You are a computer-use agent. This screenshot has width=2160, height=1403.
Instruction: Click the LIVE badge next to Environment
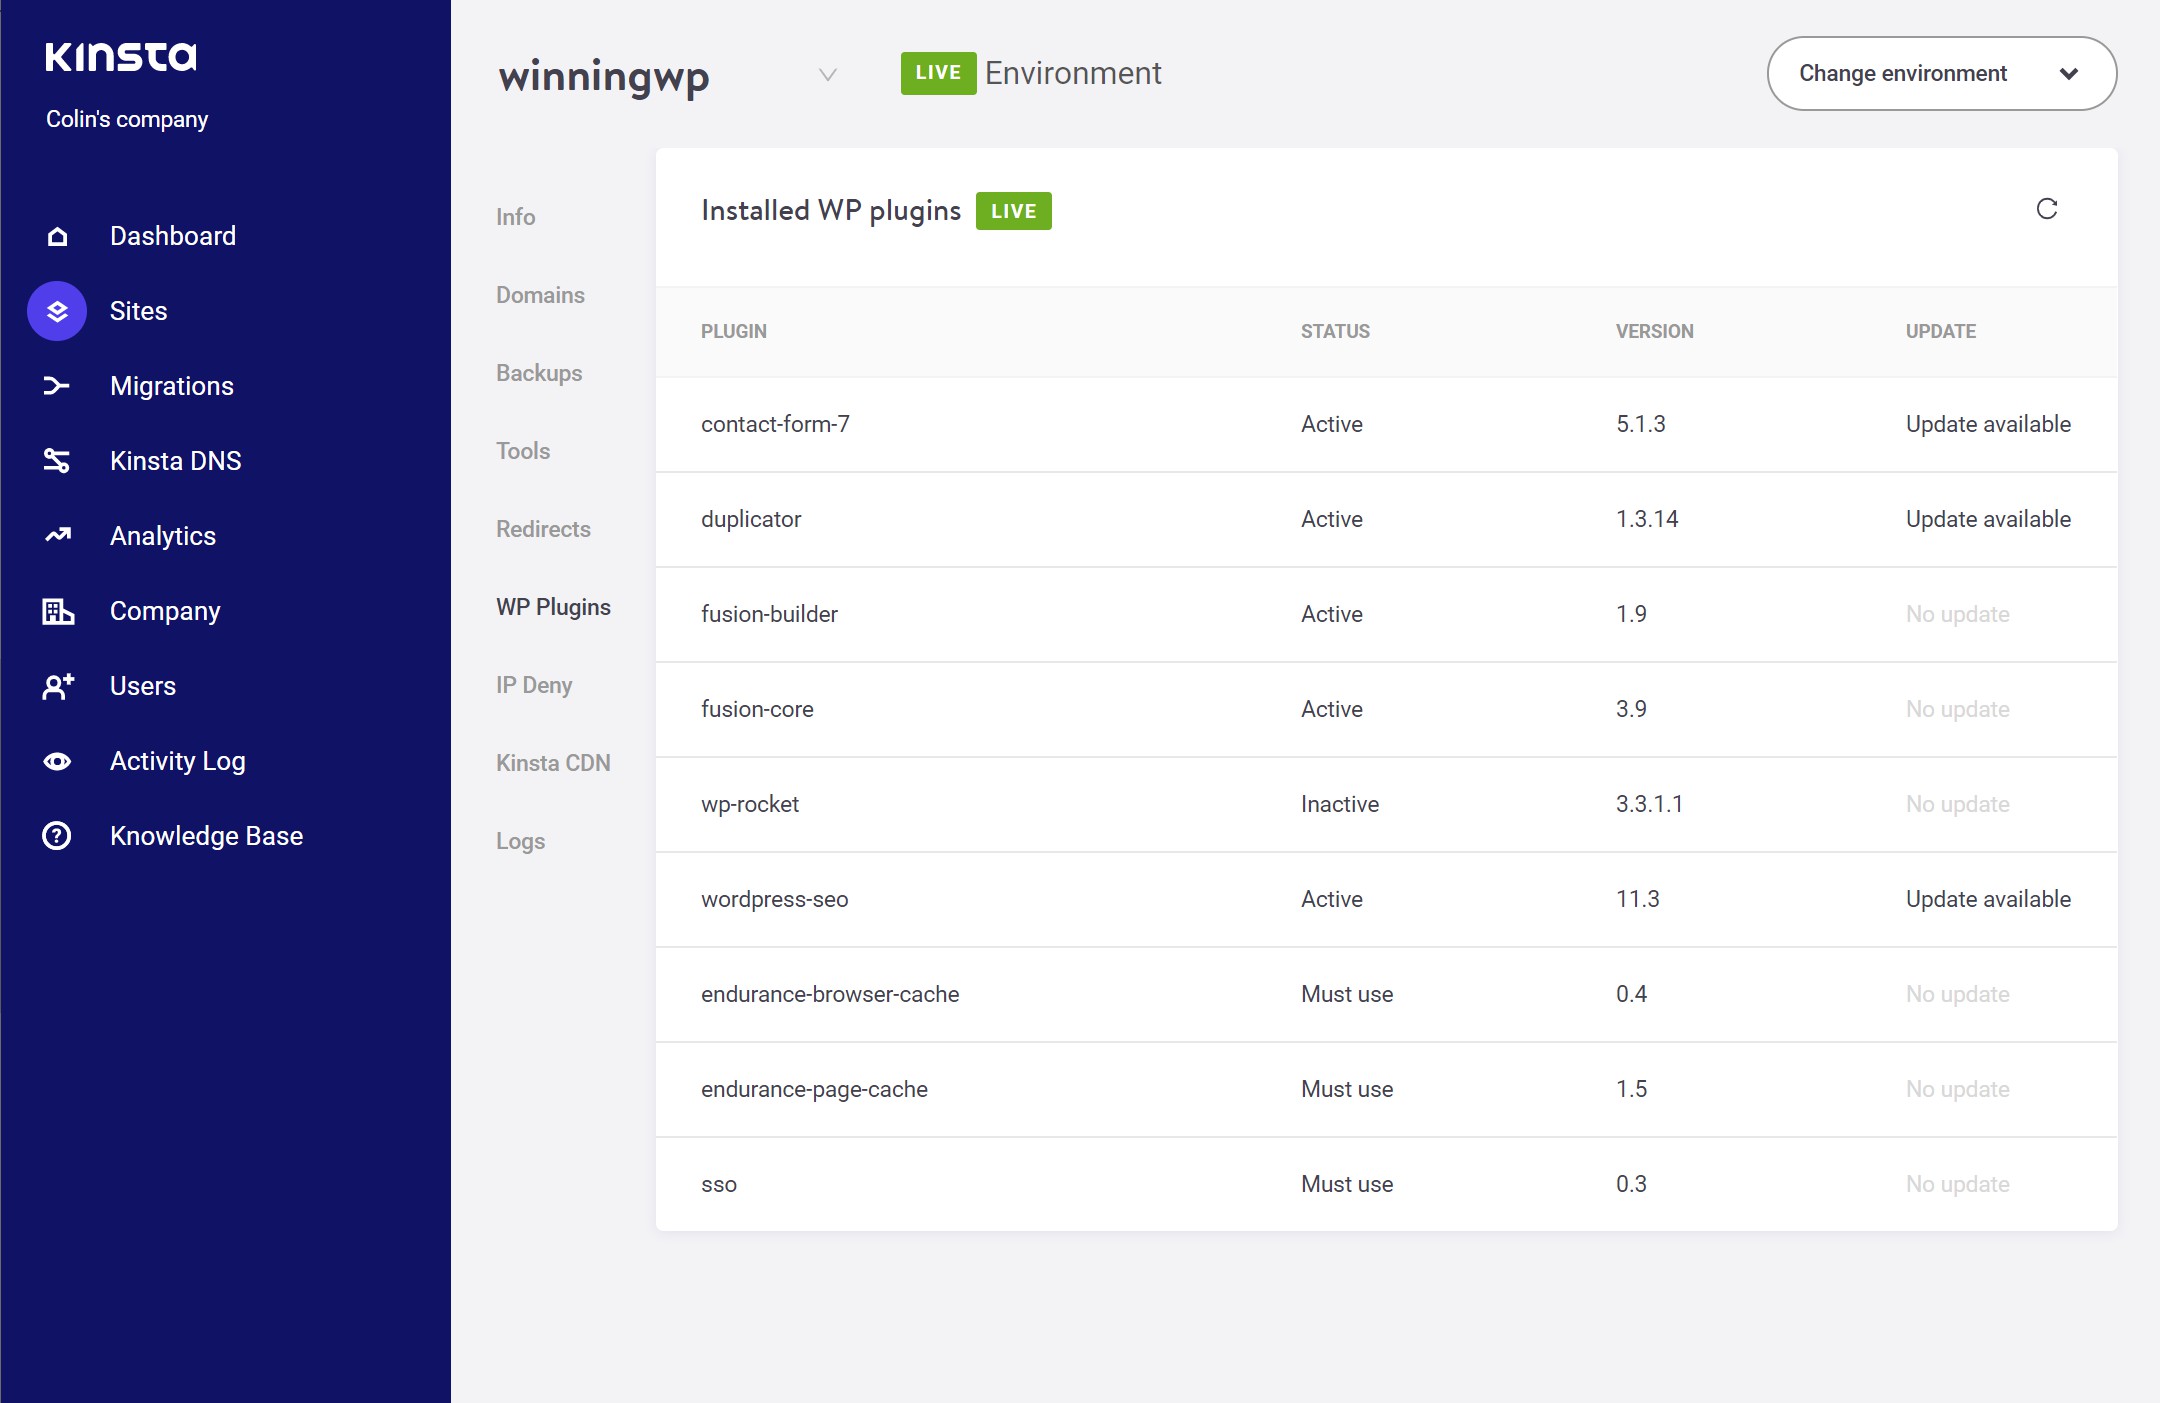(938, 73)
